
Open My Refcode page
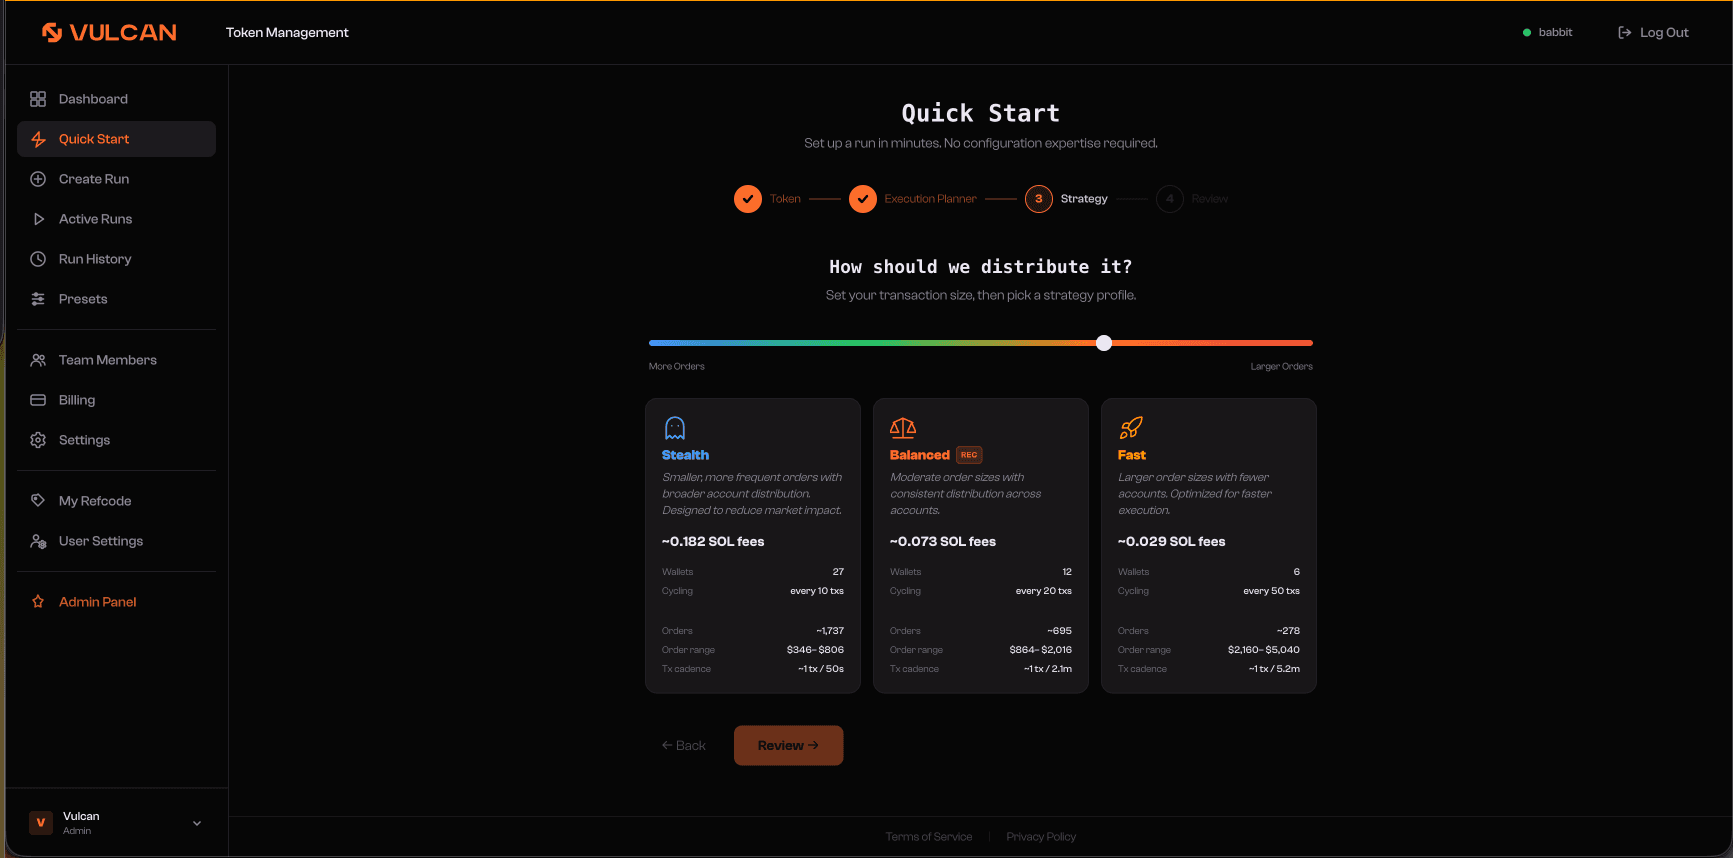click(116, 501)
